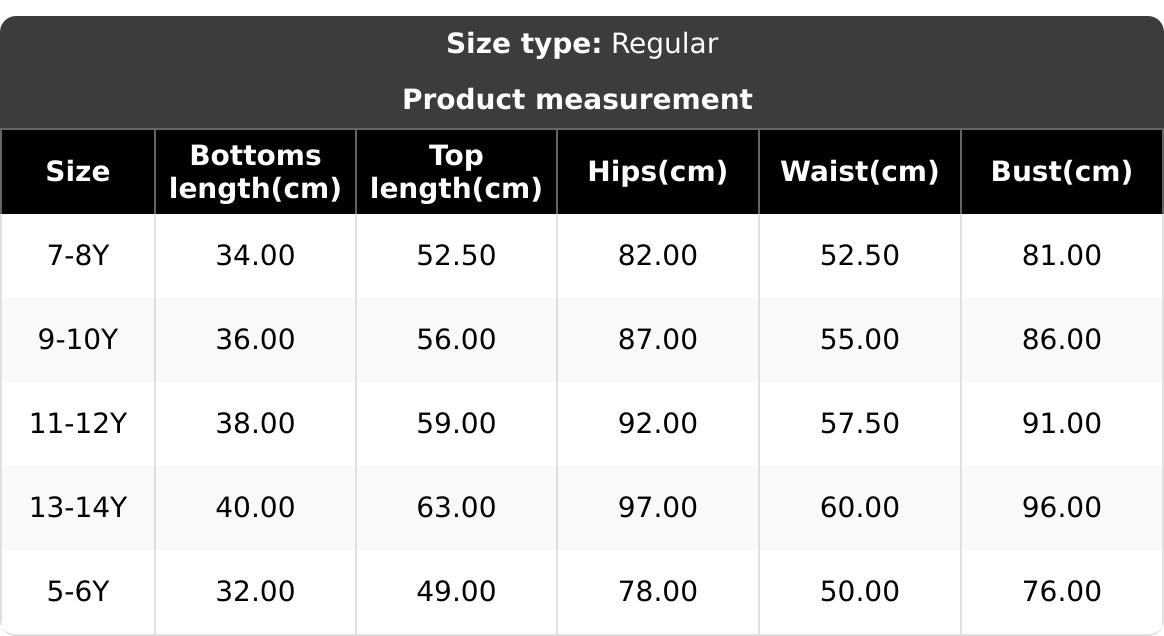The image size is (1164, 636).
Task: Click the 34.00 bottoms length value
Action: [x=255, y=256]
